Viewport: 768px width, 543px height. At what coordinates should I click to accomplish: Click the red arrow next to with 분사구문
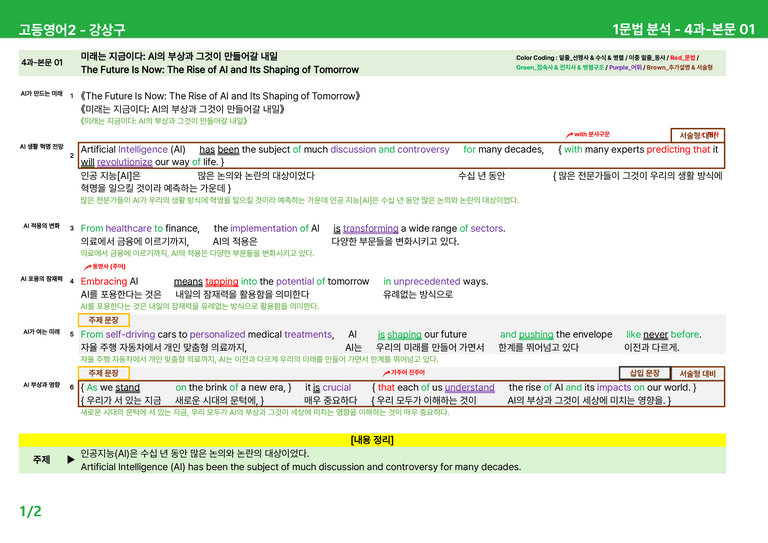pyautogui.click(x=569, y=135)
